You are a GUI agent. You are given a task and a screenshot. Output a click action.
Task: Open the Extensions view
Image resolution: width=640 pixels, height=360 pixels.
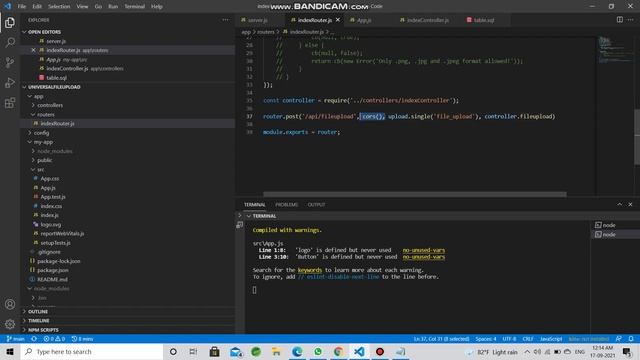click(x=10, y=102)
